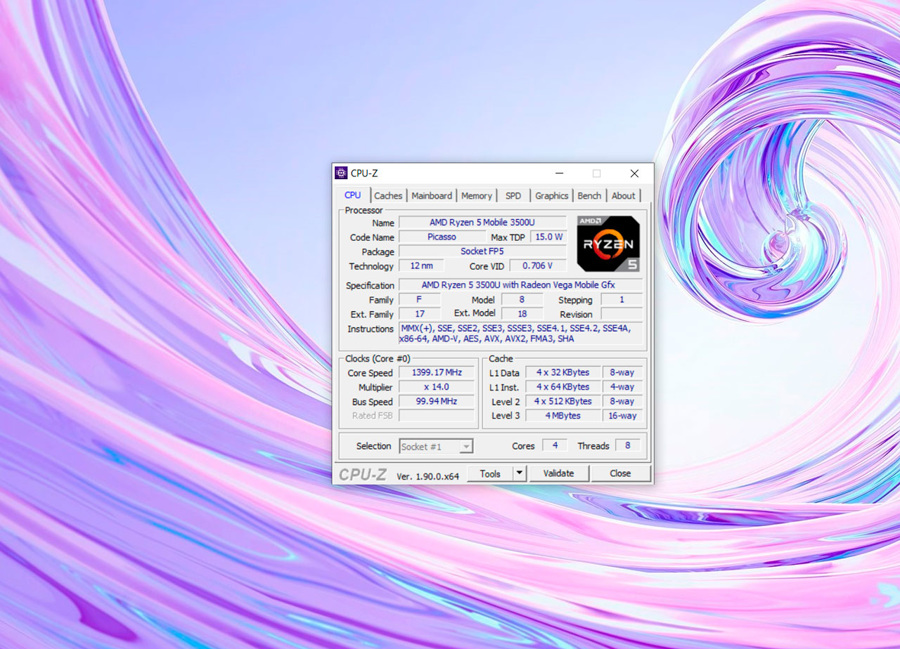Click the Core VID value 0.706 V

point(538,266)
